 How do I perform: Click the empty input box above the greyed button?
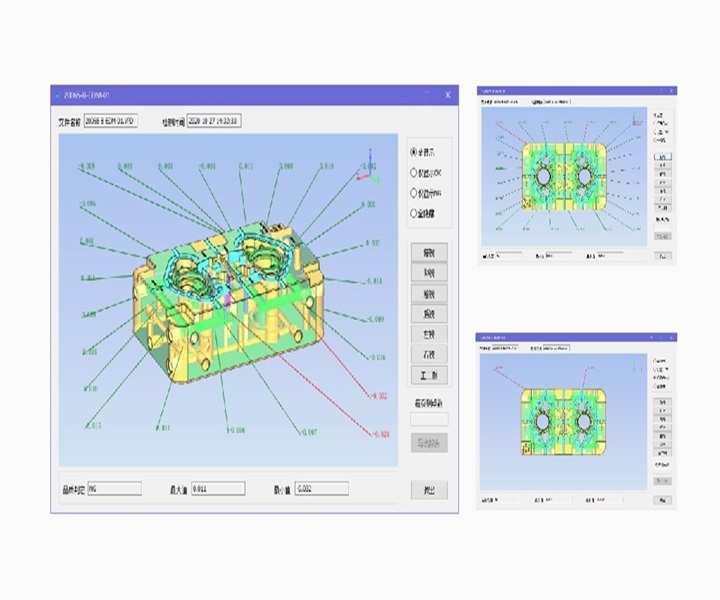tap(429, 420)
